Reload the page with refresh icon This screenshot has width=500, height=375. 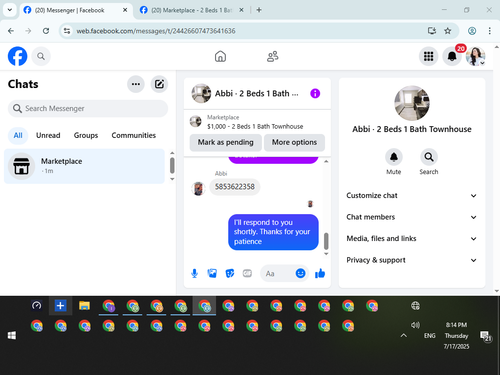46,31
